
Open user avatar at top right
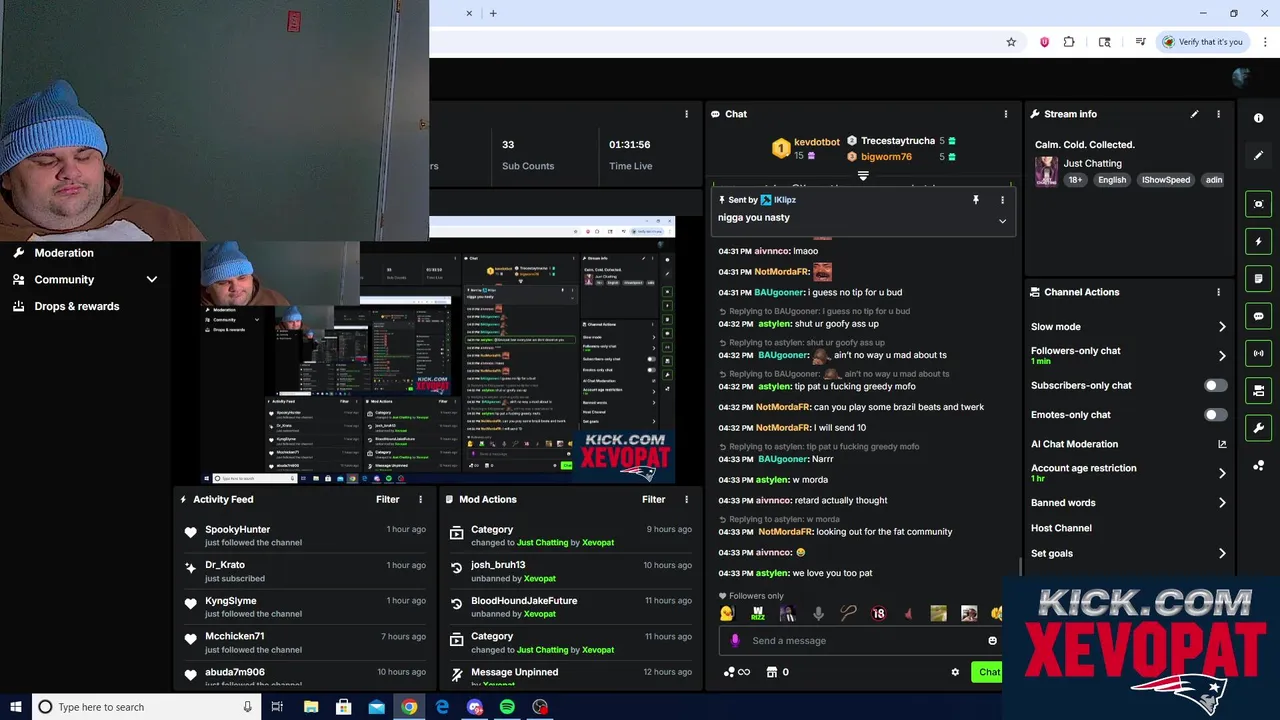1241,77
